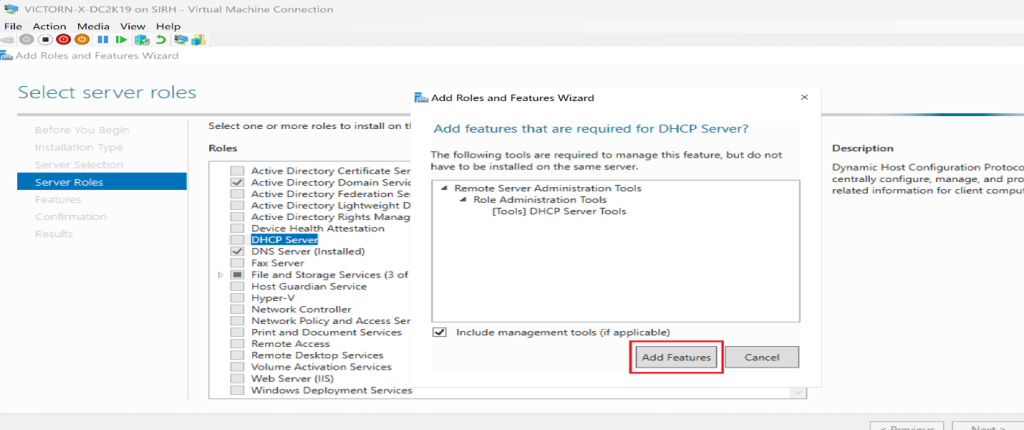The width and height of the screenshot is (1024, 430).
Task: Collapse Remote Server Administration Tools node
Action: (x=444, y=188)
